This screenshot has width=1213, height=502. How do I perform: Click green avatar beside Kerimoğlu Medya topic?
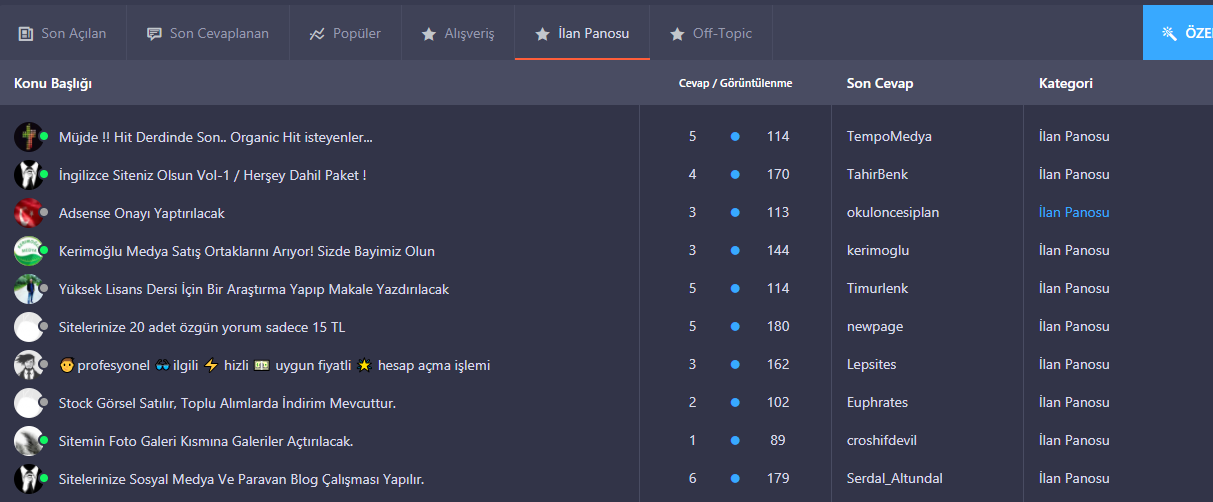[x=29, y=251]
